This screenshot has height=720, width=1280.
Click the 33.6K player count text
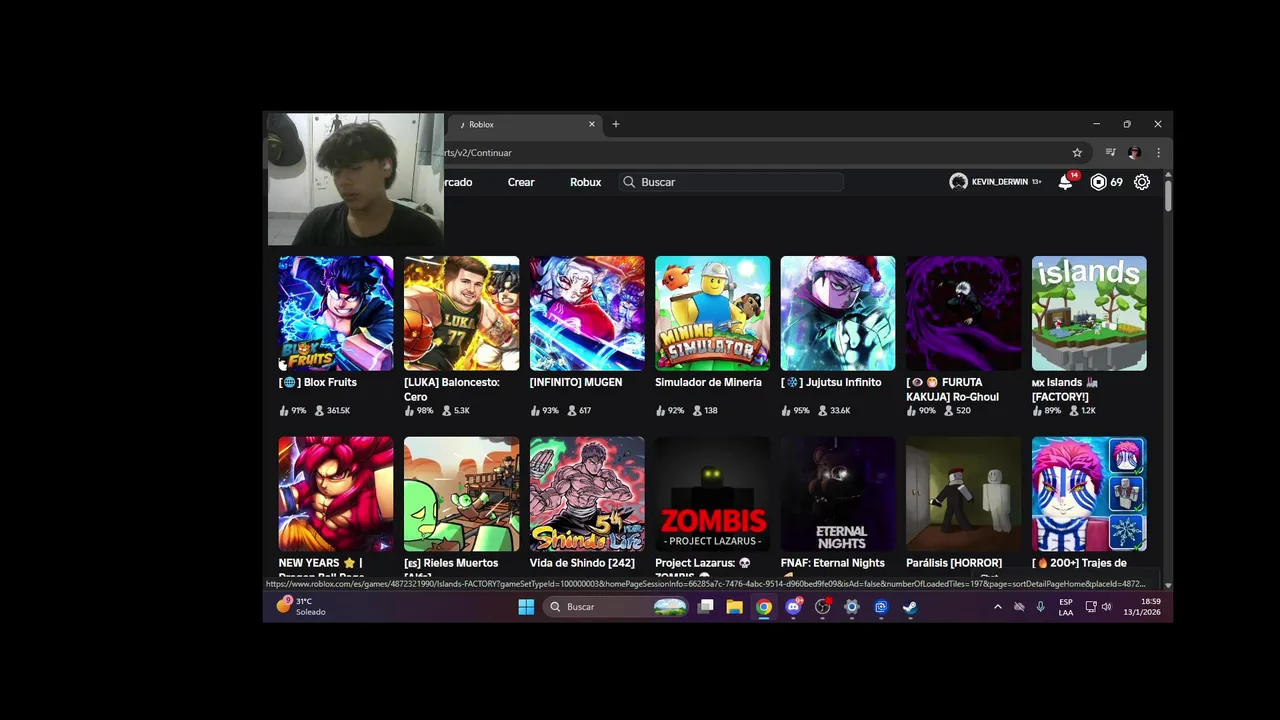click(840, 411)
